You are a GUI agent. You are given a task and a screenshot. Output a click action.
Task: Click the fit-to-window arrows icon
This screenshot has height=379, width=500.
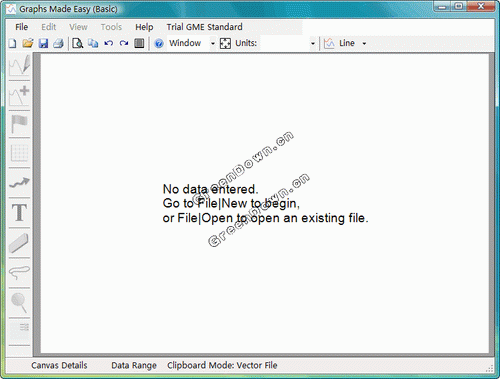(x=225, y=44)
